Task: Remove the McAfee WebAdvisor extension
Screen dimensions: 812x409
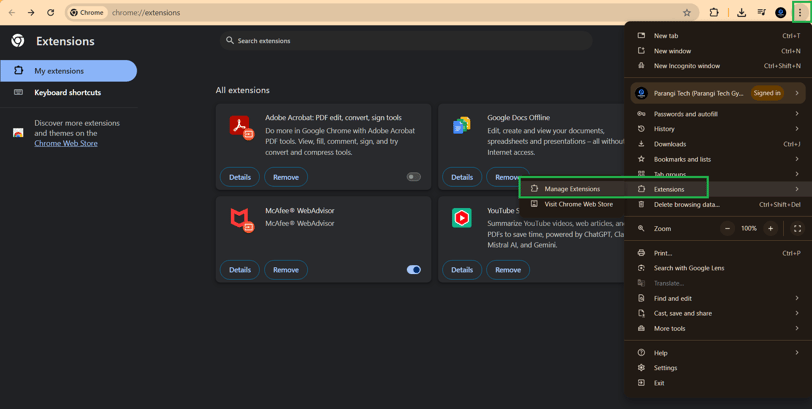Action: point(286,270)
